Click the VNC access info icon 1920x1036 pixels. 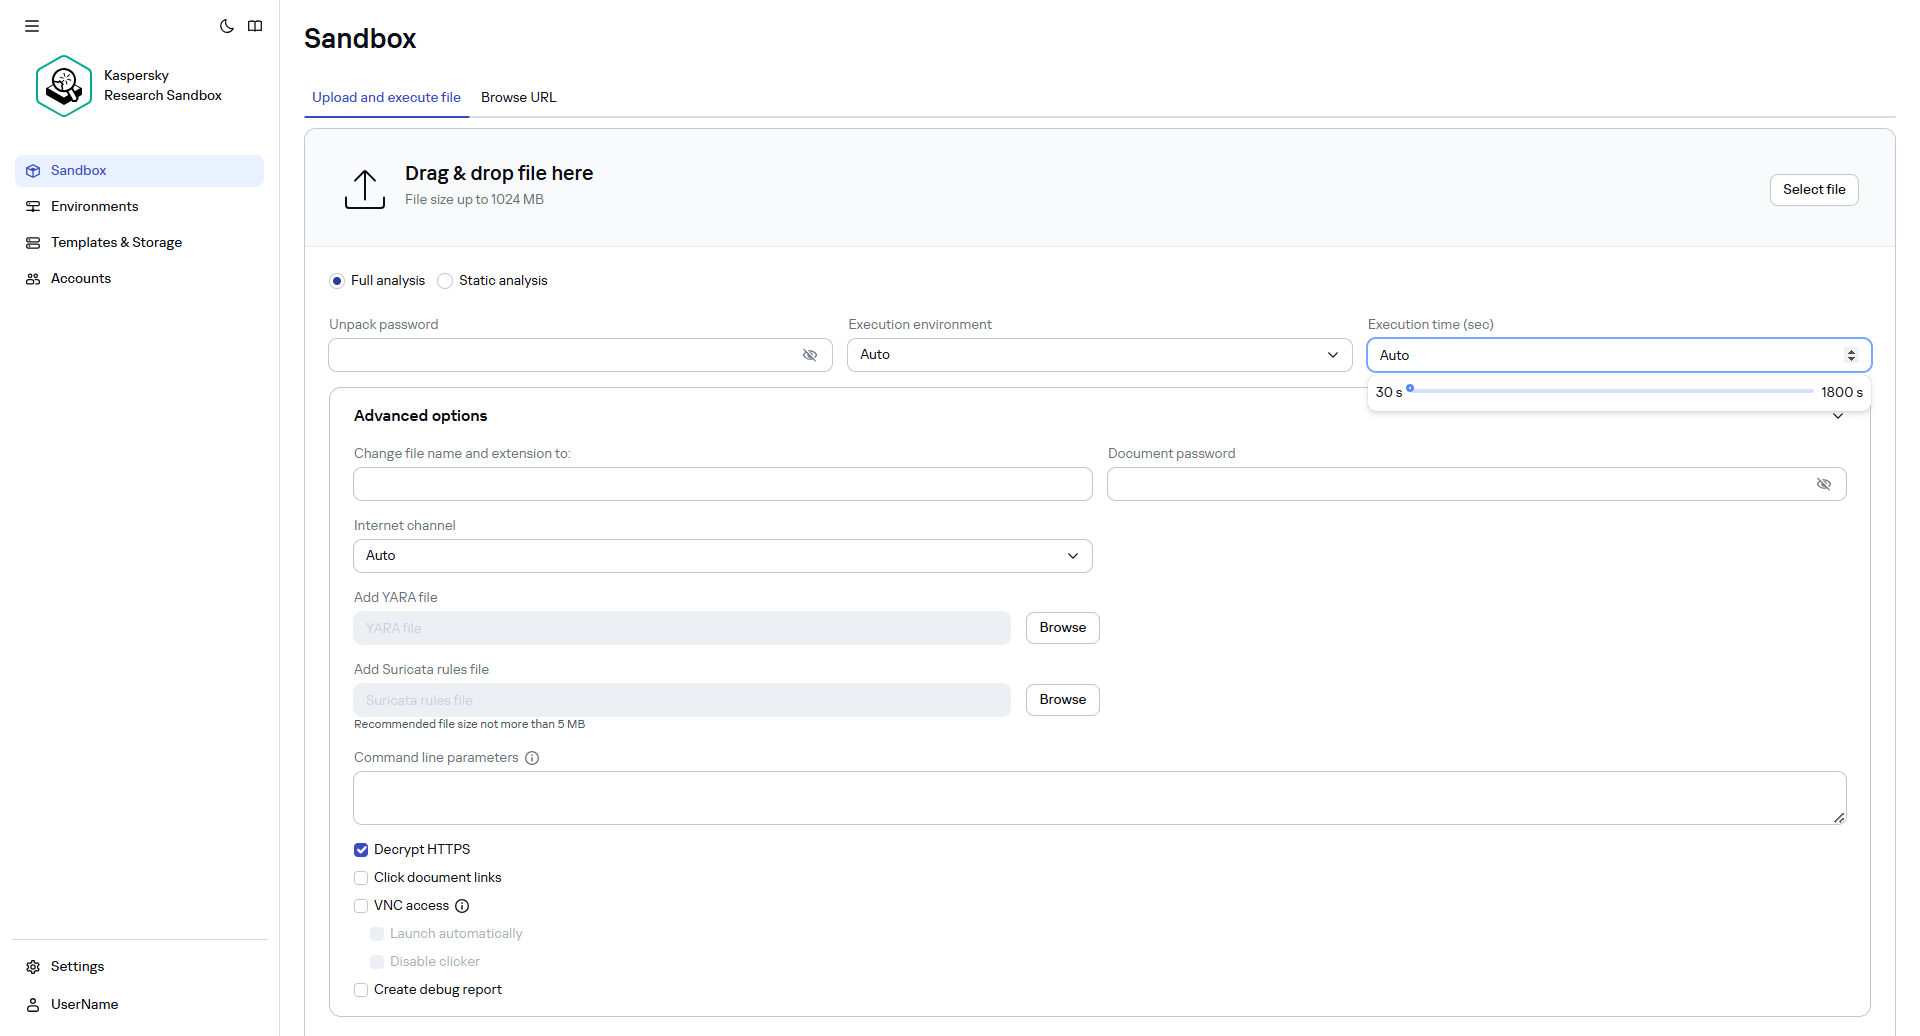462,906
